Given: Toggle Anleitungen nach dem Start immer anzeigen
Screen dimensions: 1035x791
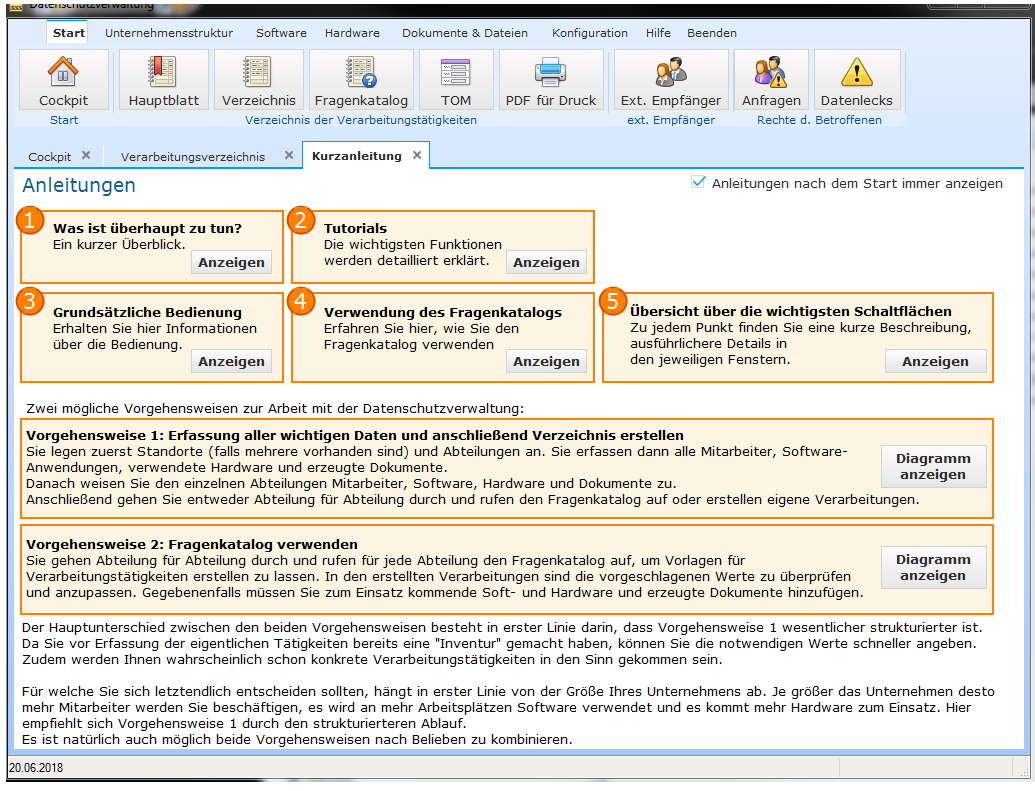Looking at the screenshot, I should pyautogui.click(x=698, y=183).
